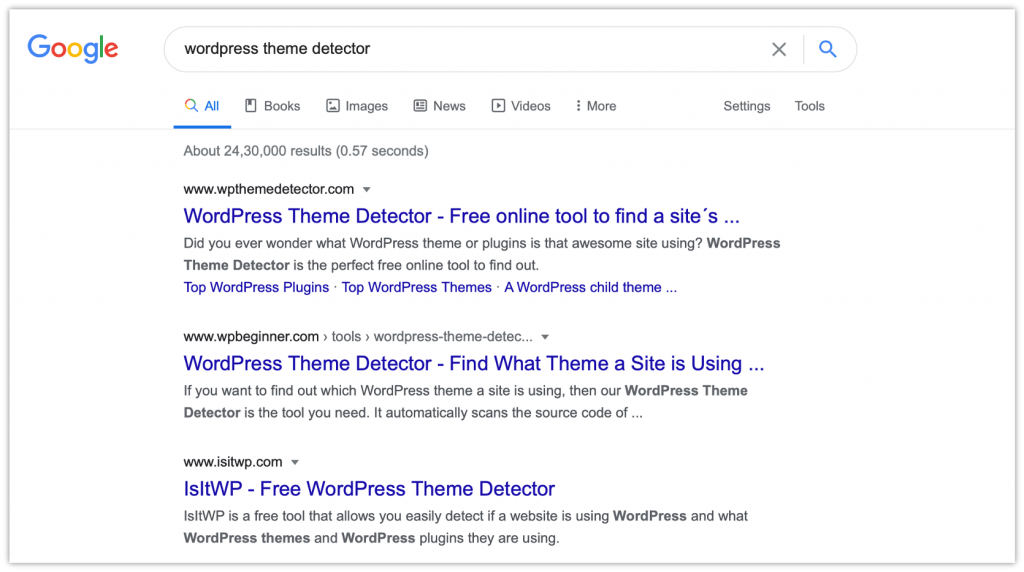Screen dimensions: 1024x572
Task: Click the three-dot icon beside More
Action: [x=578, y=105]
